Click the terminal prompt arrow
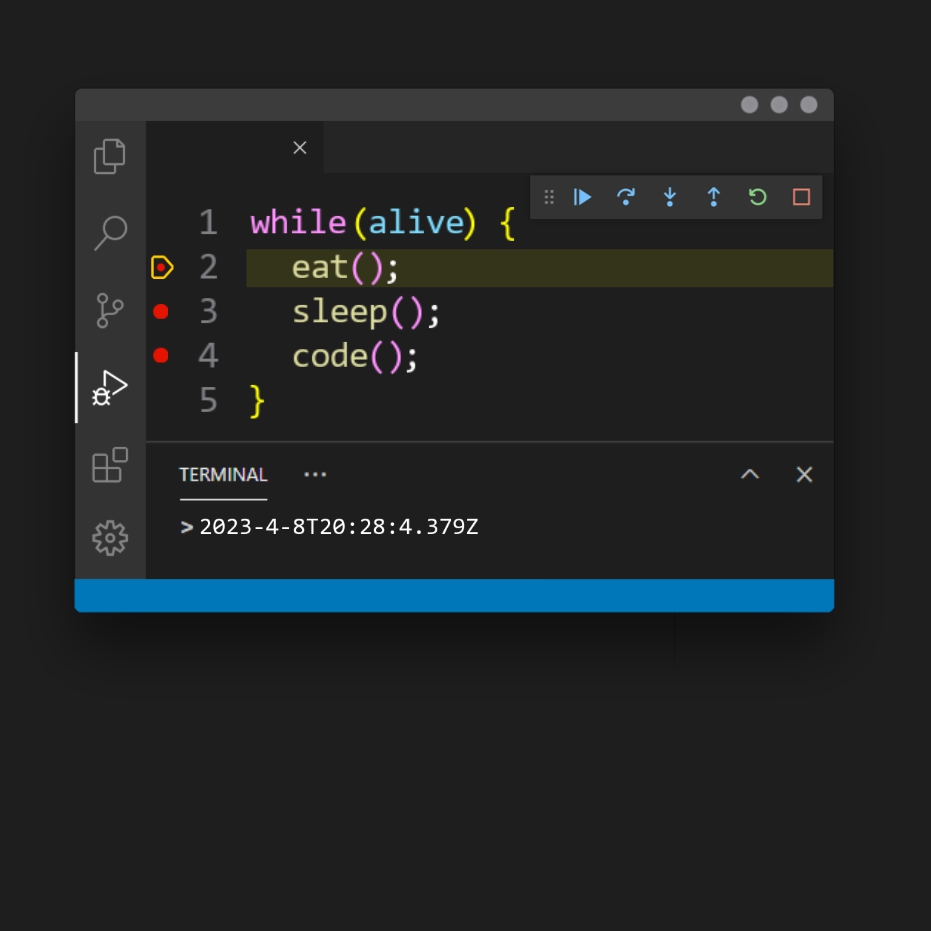 (x=186, y=527)
